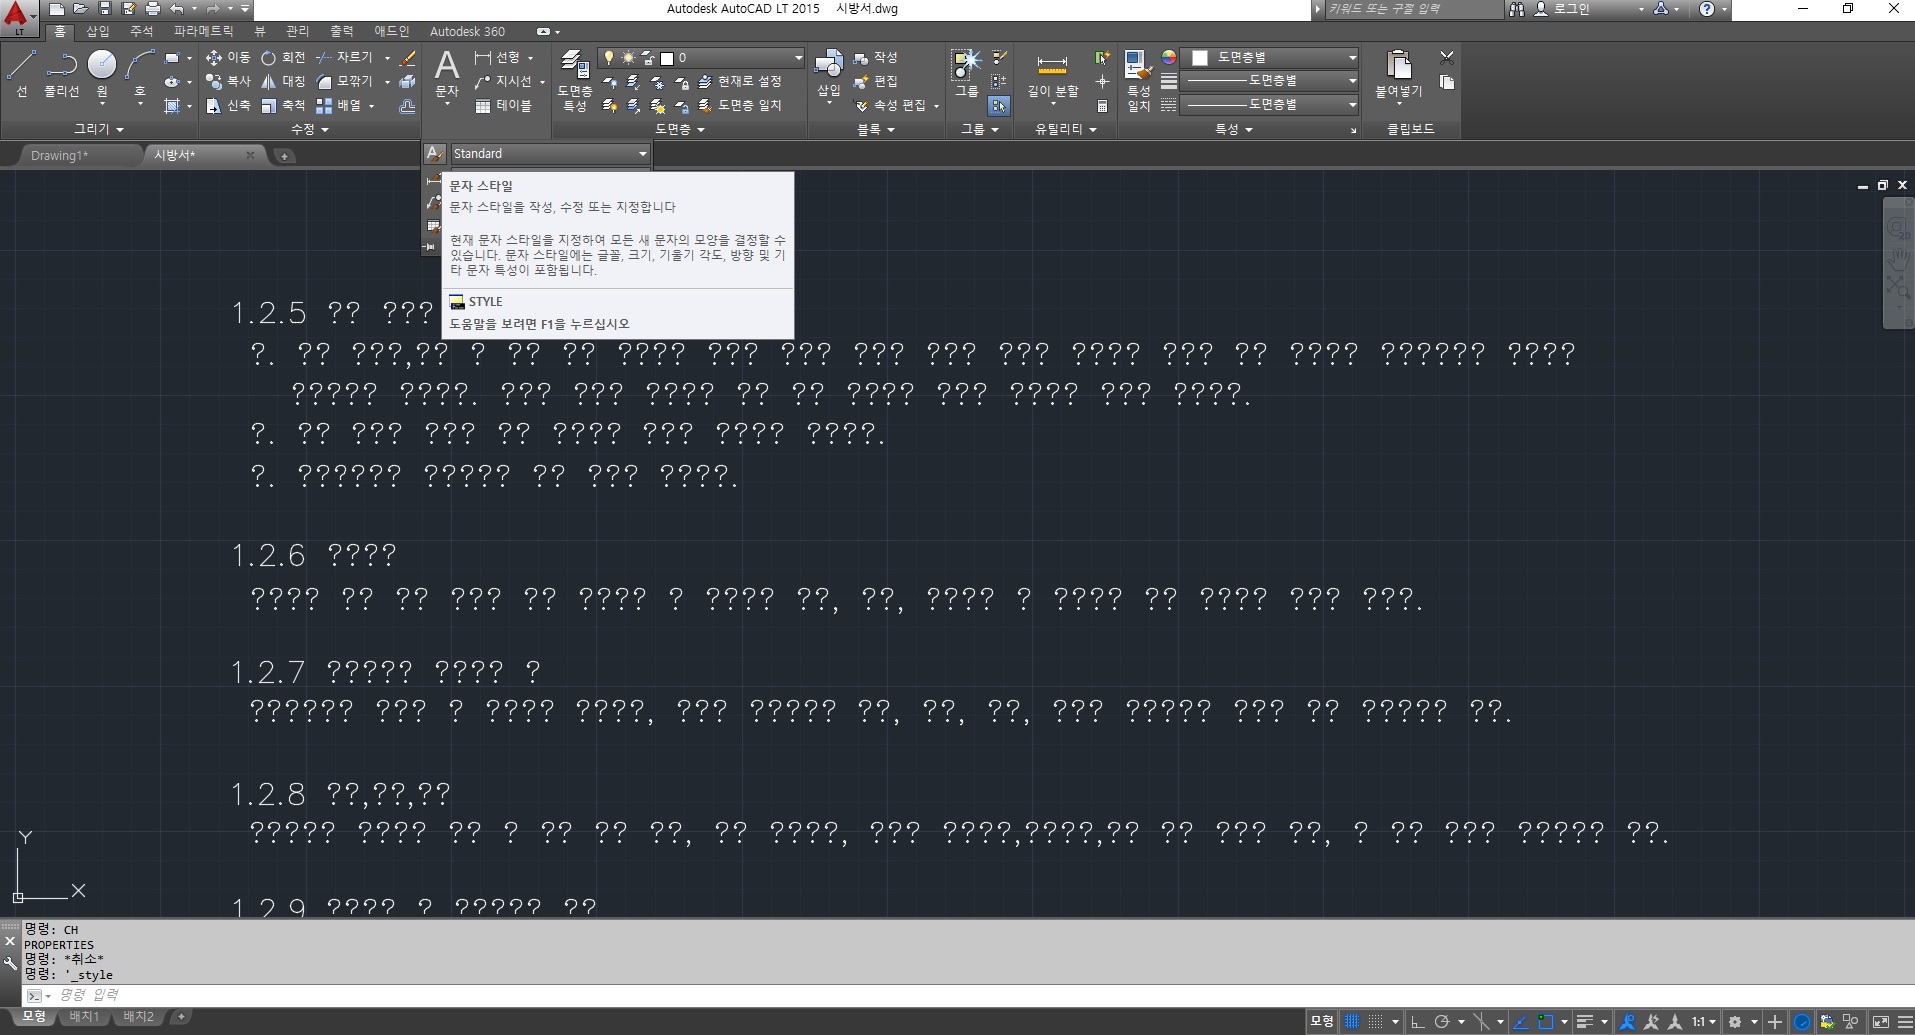The image size is (1915, 1035).
Task: Switch to the 주석 (Annotate) ribbon tab
Action: [142, 32]
